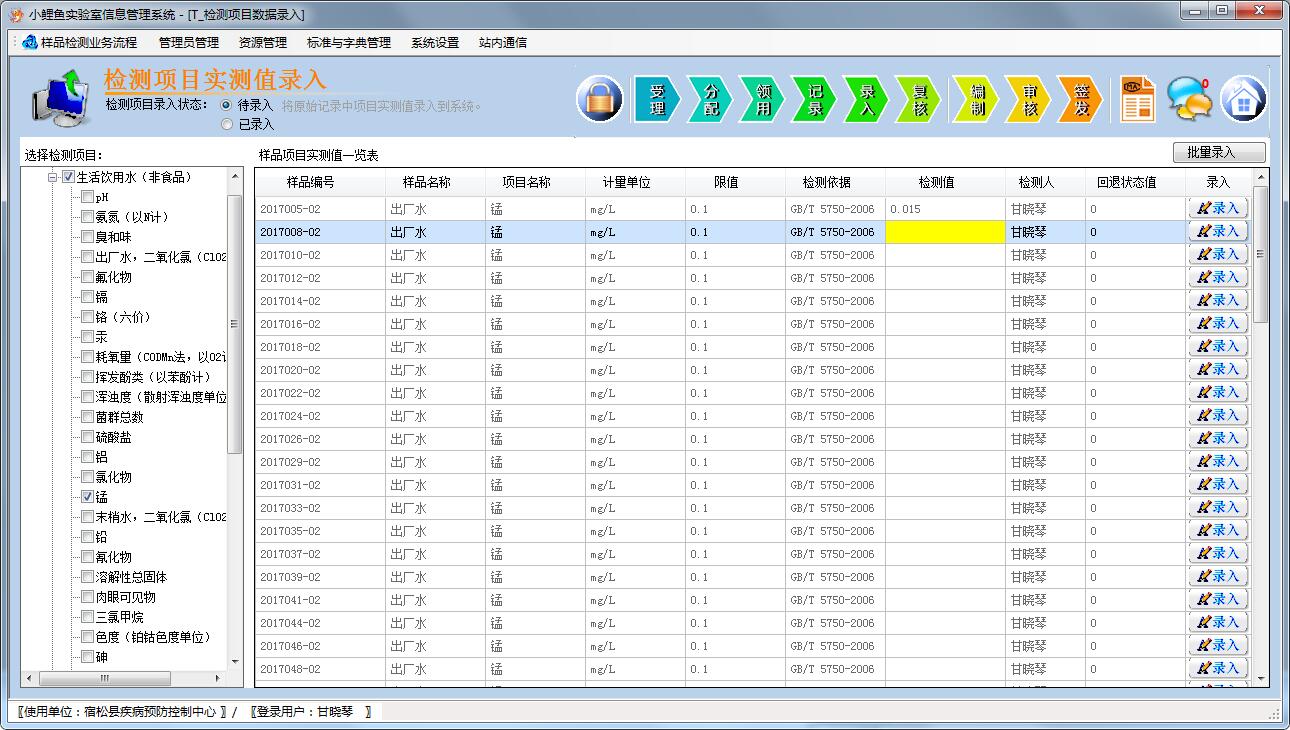
Task: Click the 录入 icon button for sample 2017024-02
Action: [x=1218, y=415]
